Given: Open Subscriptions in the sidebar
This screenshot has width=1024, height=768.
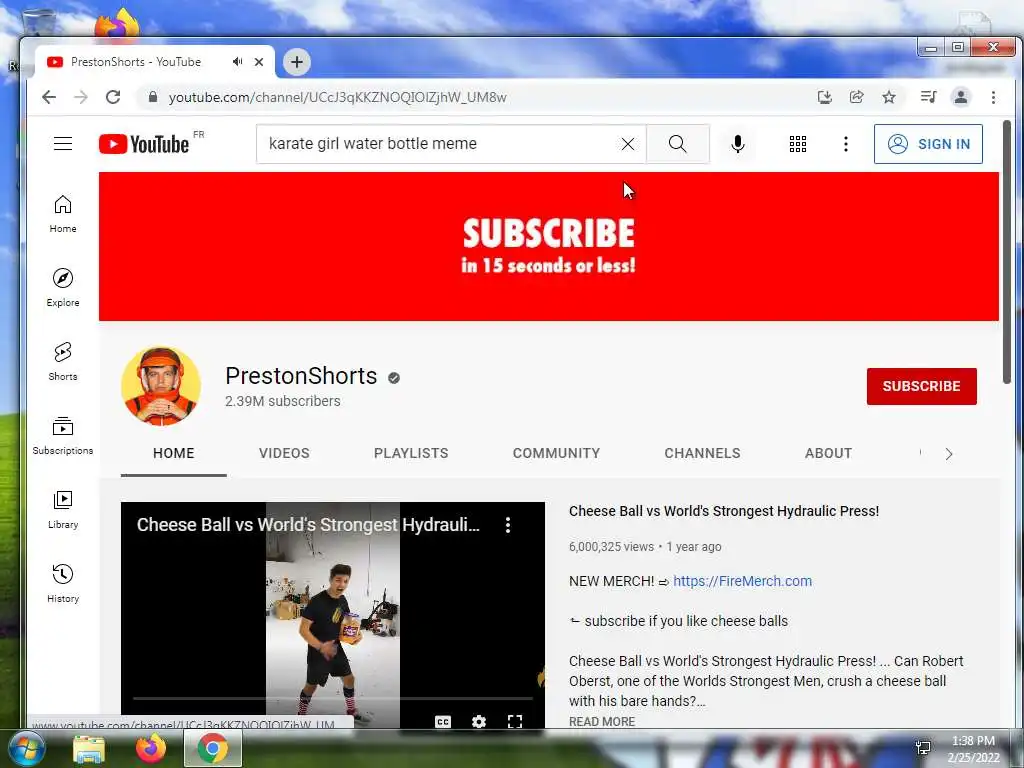Looking at the screenshot, I should pos(63,436).
